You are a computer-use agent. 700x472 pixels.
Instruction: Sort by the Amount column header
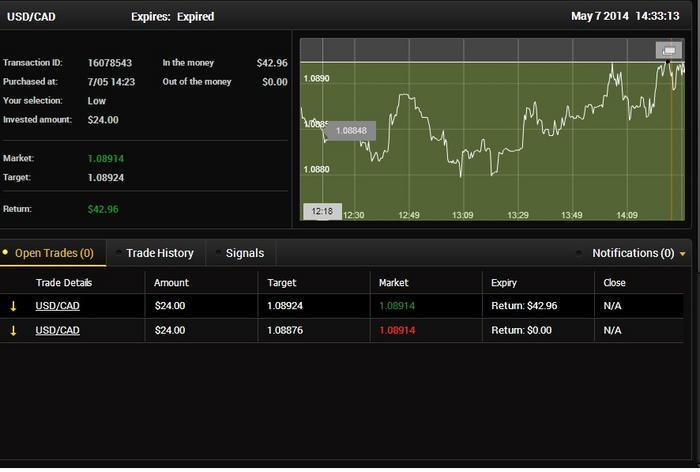click(171, 283)
